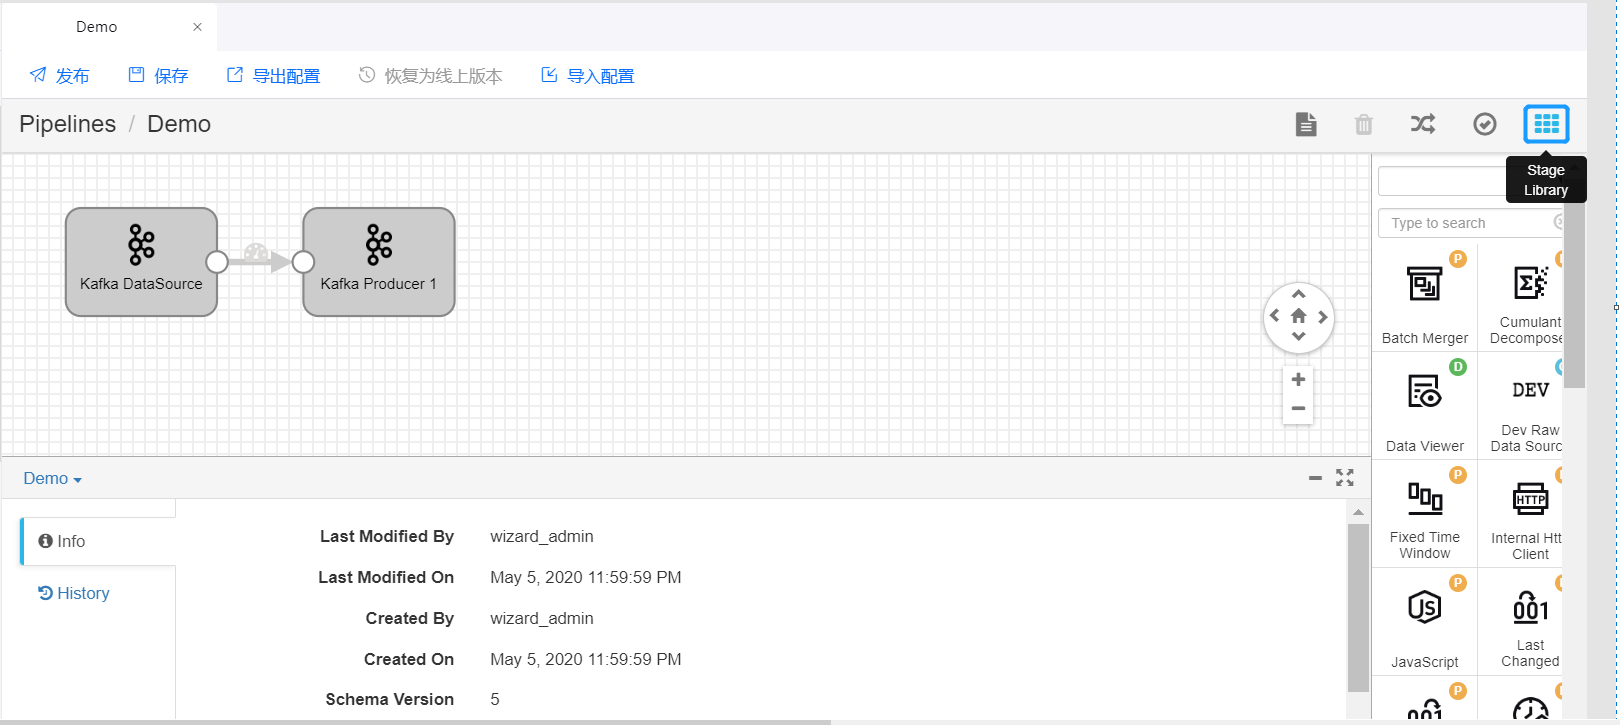
Task: Zoom out using the minus button
Action: click(1298, 408)
